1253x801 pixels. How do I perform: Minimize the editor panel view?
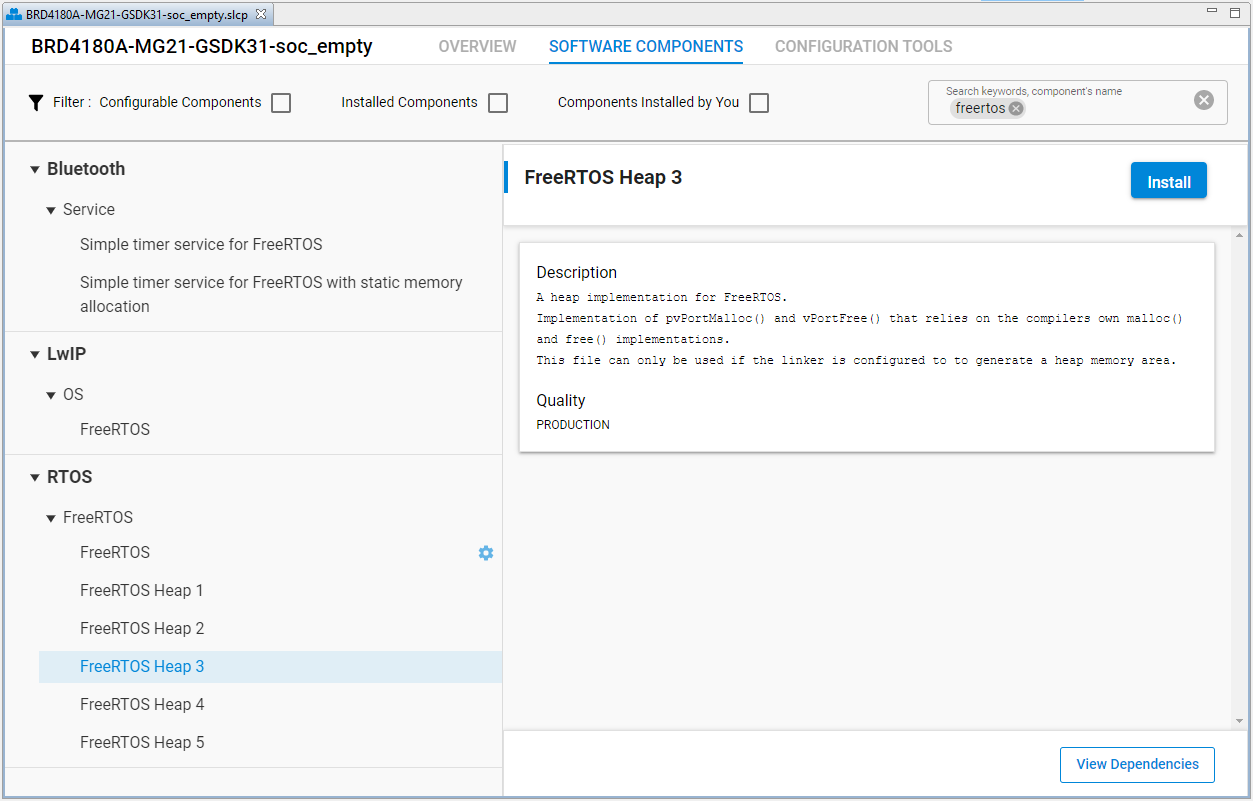(x=1211, y=11)
